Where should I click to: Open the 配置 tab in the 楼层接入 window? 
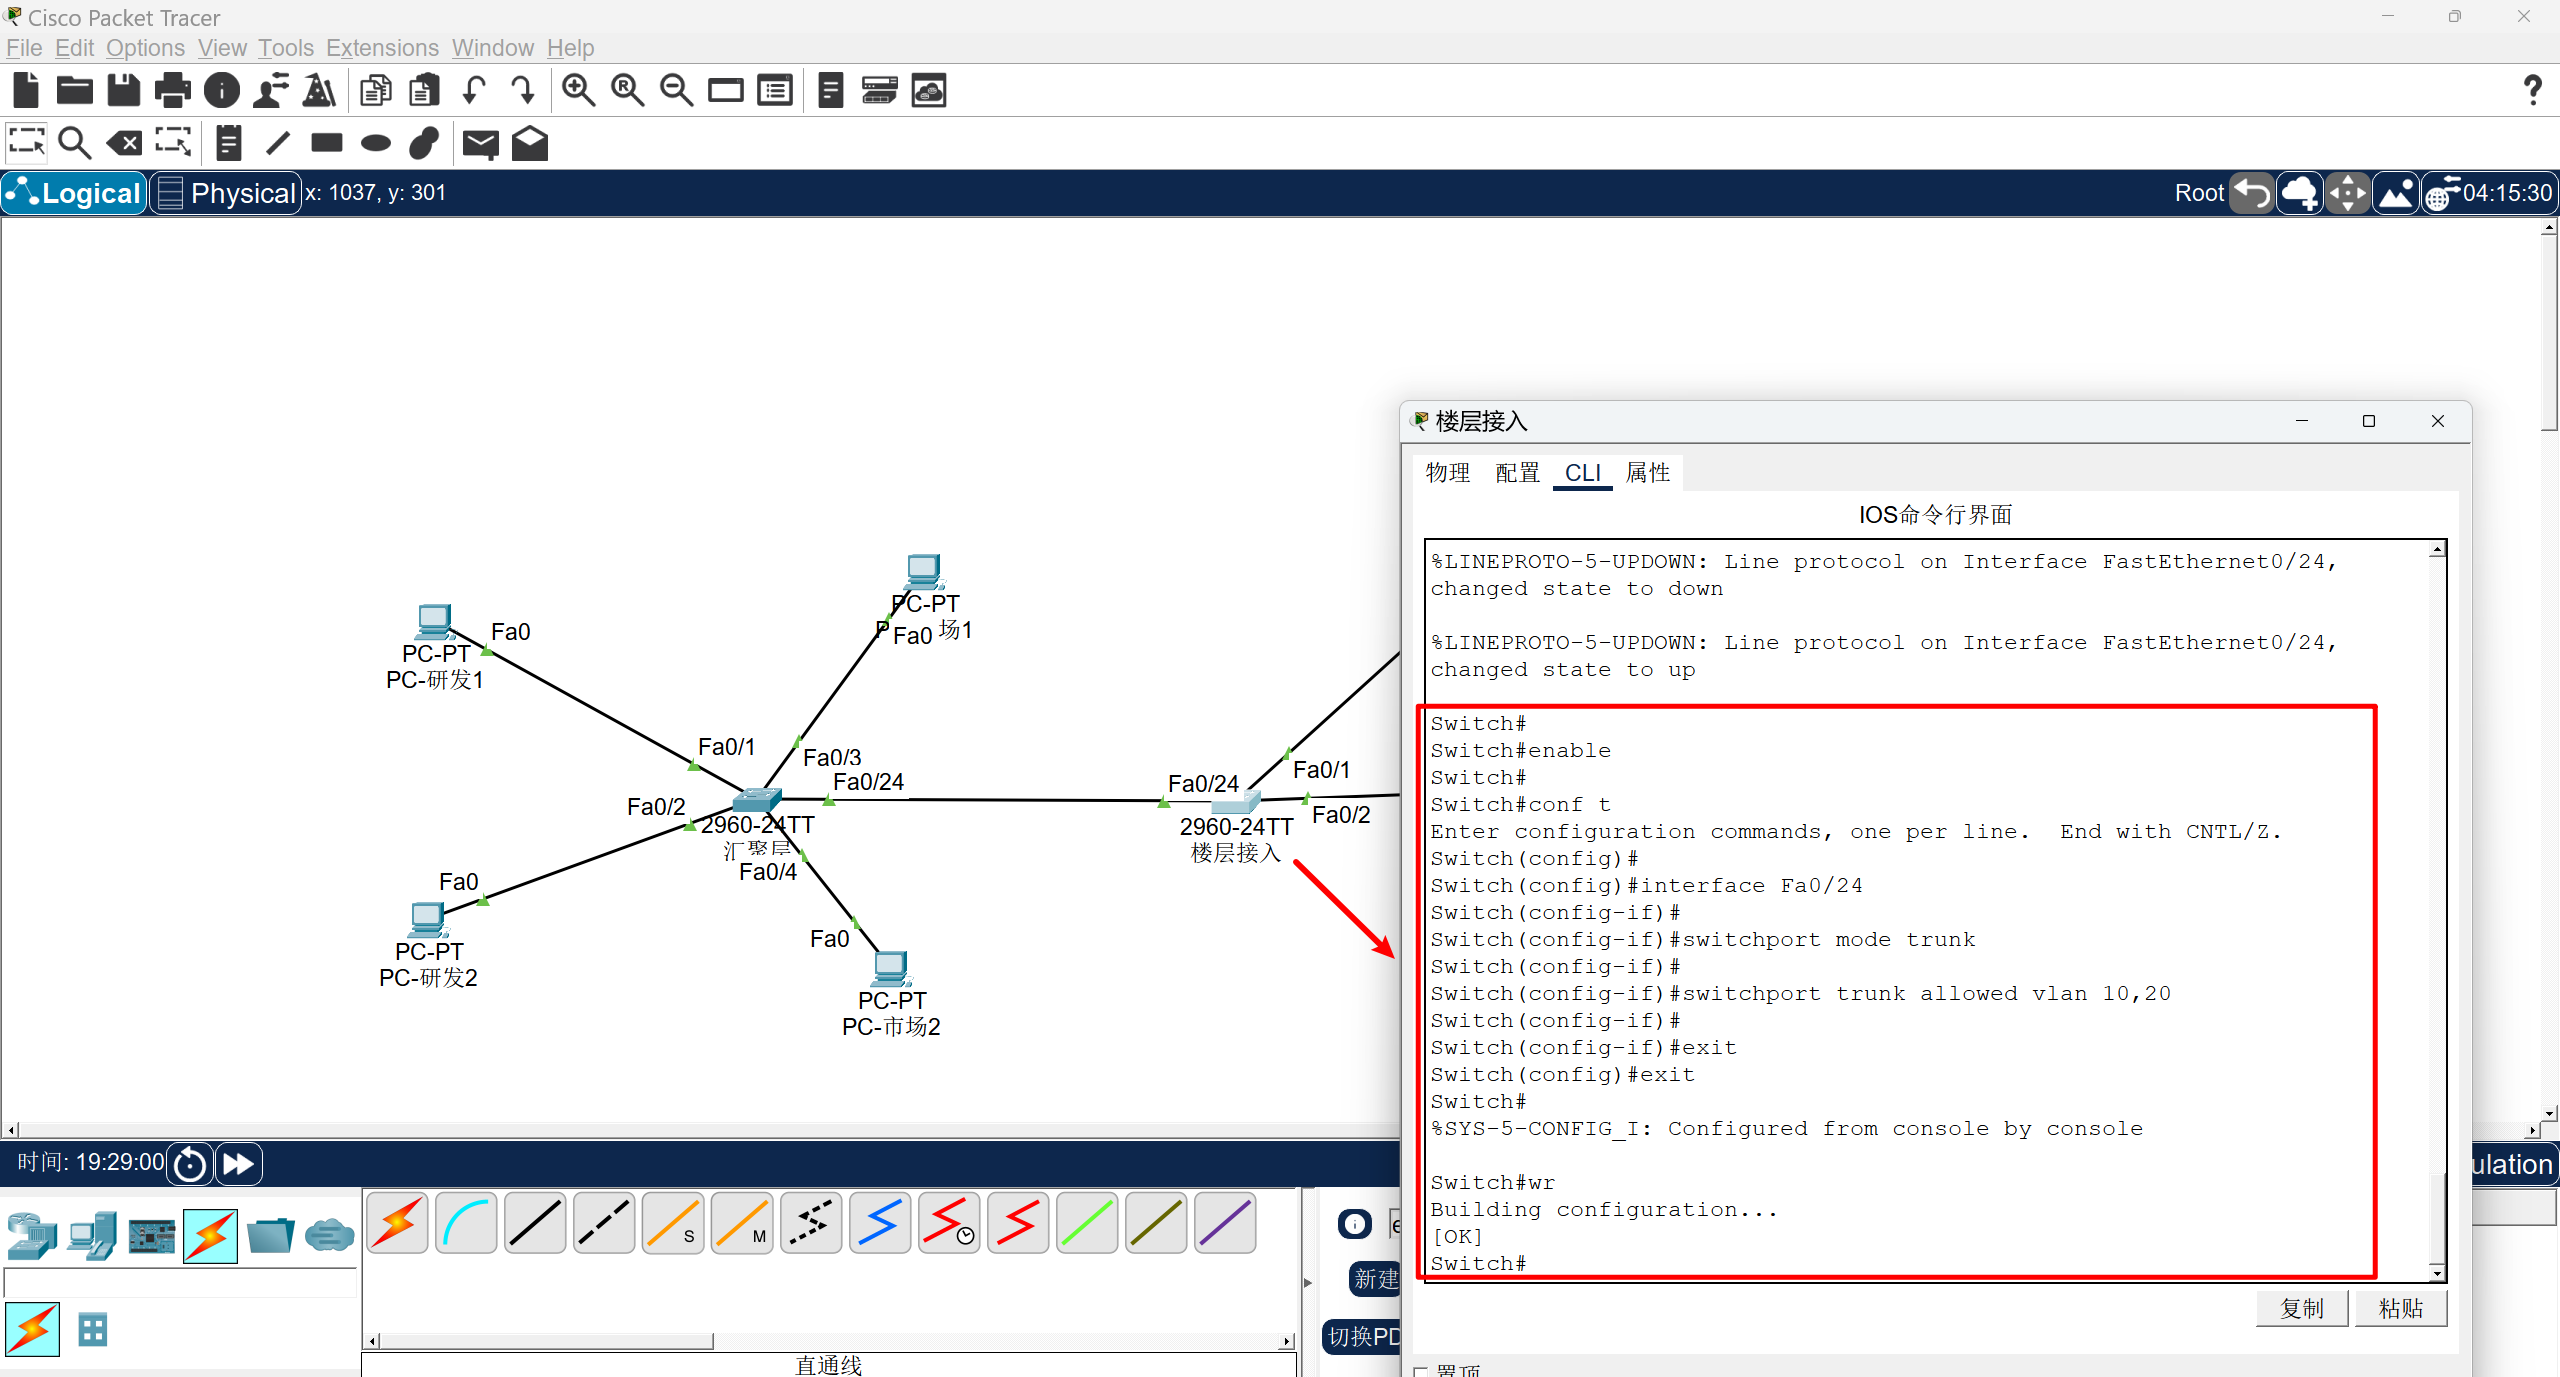coord(1517,472)
